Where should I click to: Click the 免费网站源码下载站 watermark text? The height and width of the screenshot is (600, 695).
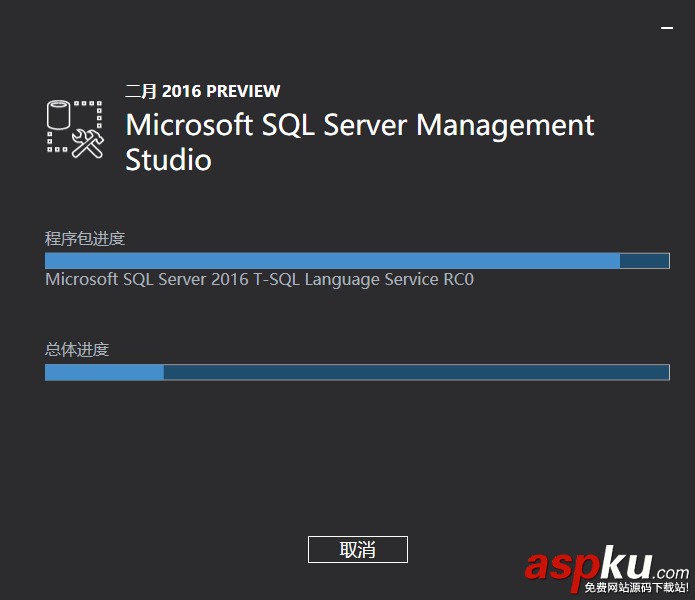coord(636,587)
